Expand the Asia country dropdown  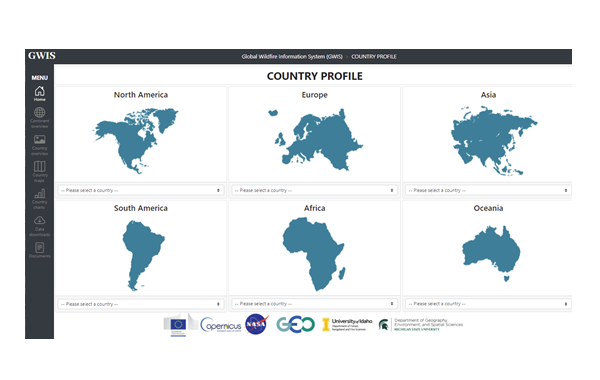(488, 190)
